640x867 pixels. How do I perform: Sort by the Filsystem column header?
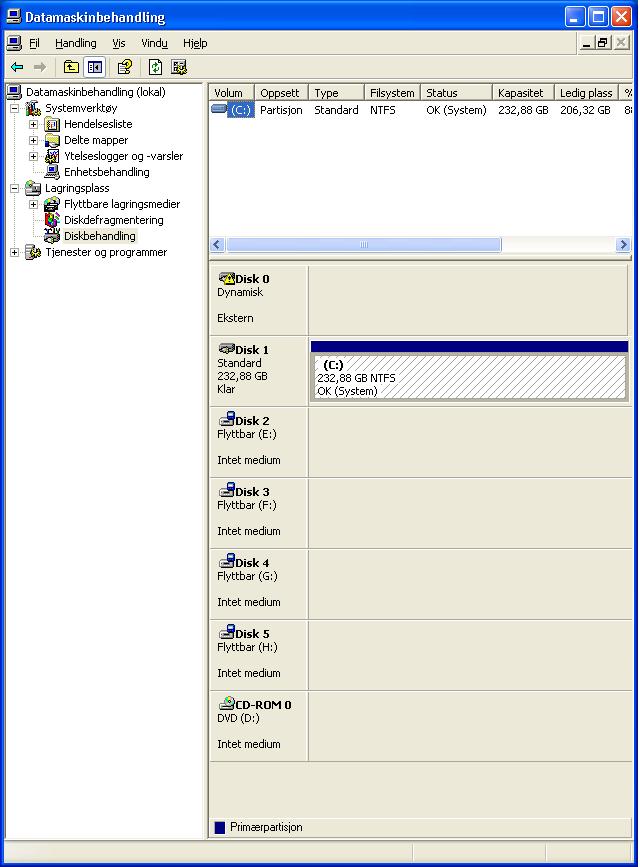[x=392, y=92]
